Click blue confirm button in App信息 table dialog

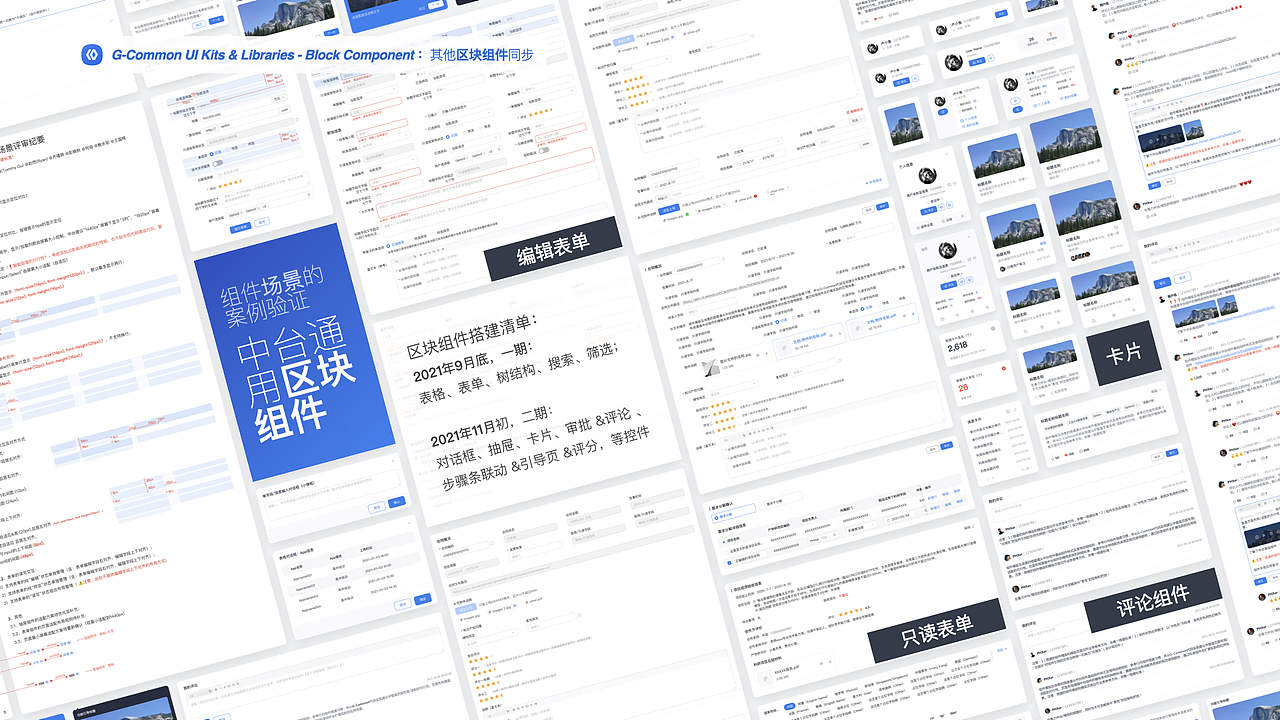(423, 599)
